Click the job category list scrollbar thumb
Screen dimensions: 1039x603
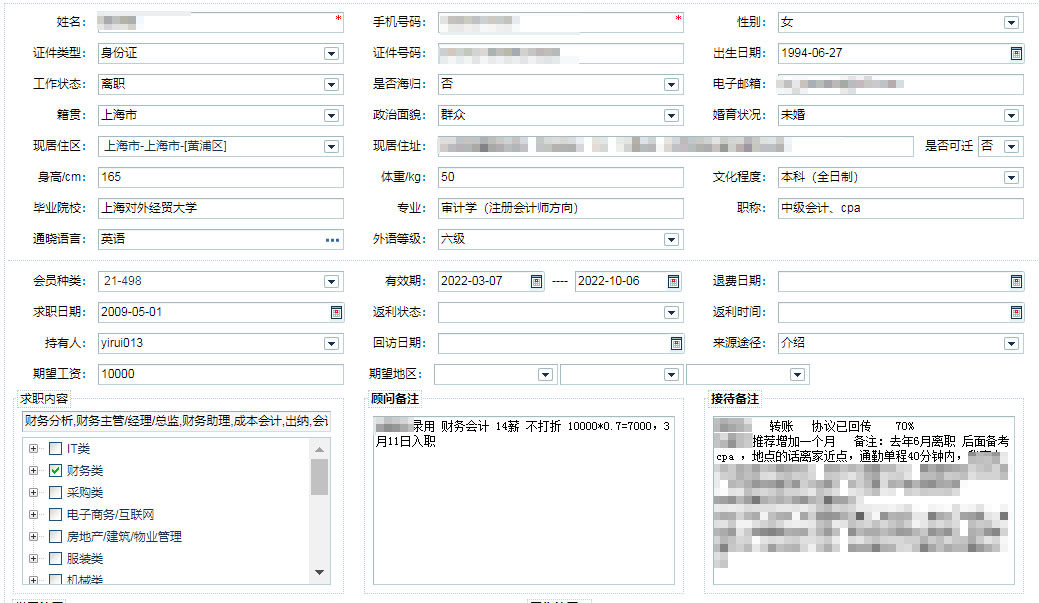pos(319,477)
